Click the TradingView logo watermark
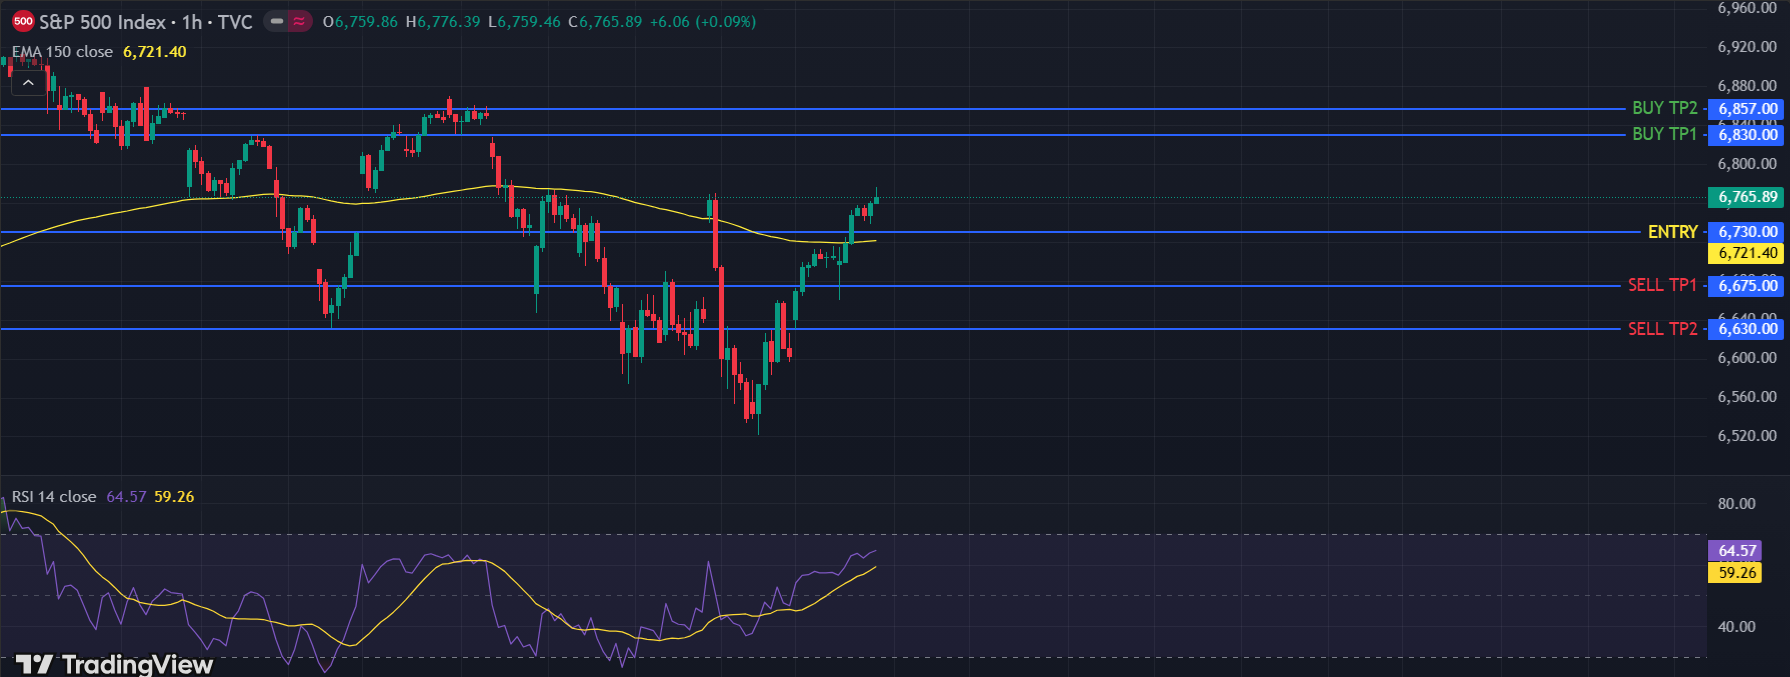The height and width of the screenshot is (677, 1790). tap(115, 664)
